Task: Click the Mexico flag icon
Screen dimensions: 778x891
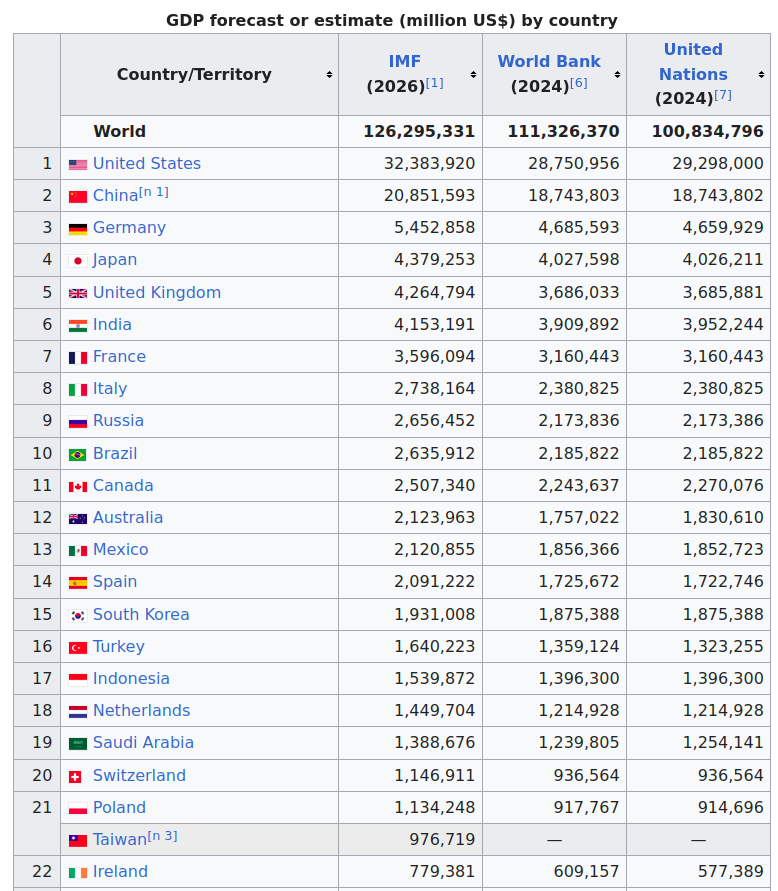Action: click(x=78, y=551)
